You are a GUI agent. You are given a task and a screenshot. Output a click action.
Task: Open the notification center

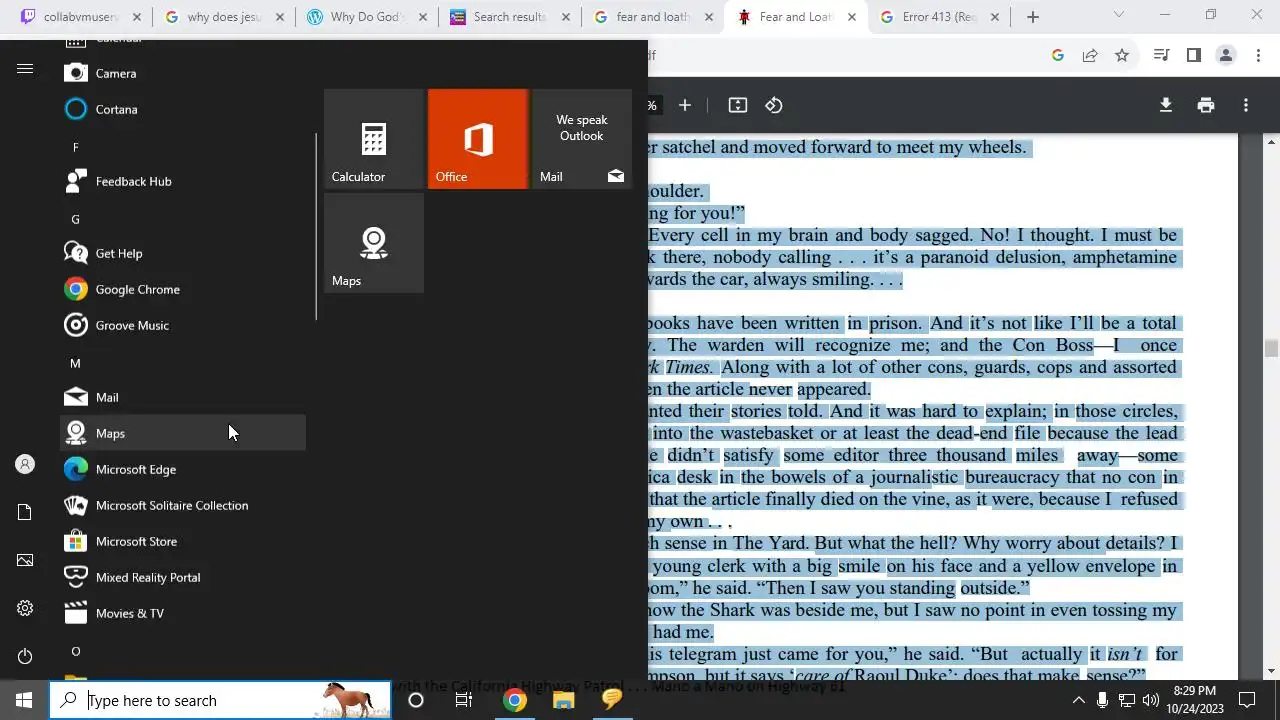(x=1247, y=700)
